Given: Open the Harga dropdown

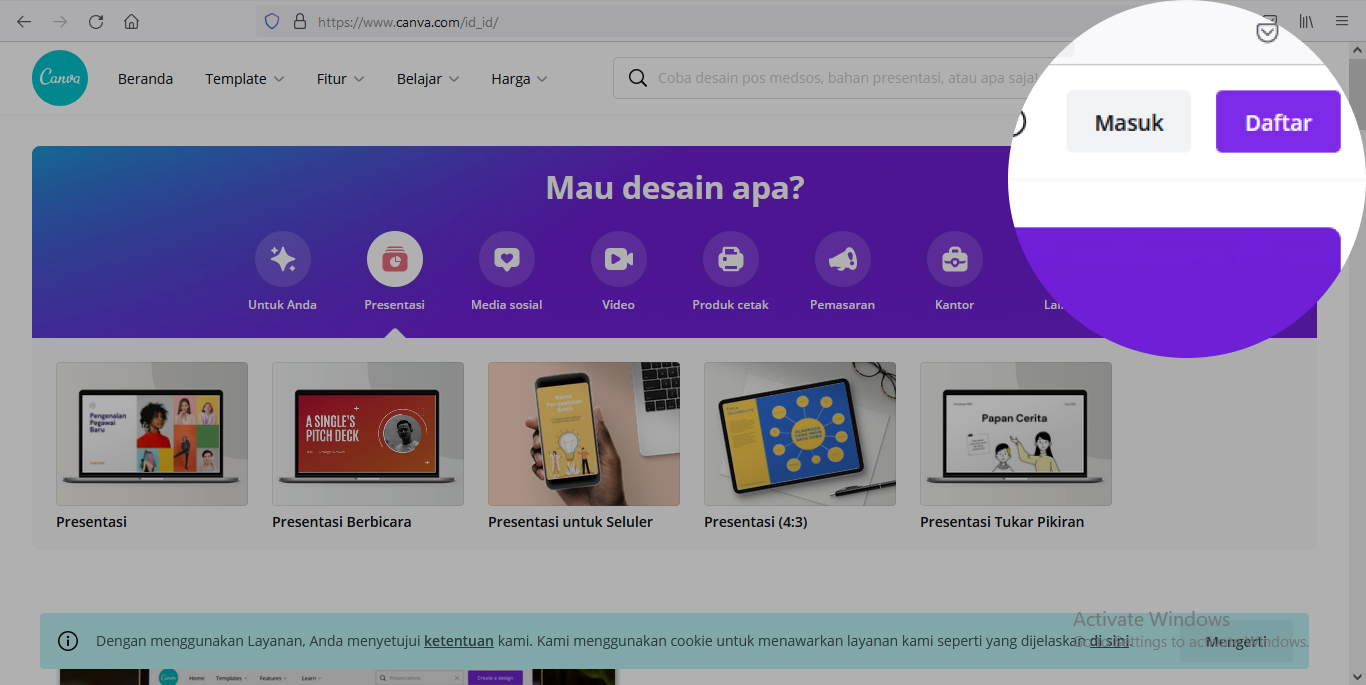Looking at the screenshot, I should tap(517, 78).
